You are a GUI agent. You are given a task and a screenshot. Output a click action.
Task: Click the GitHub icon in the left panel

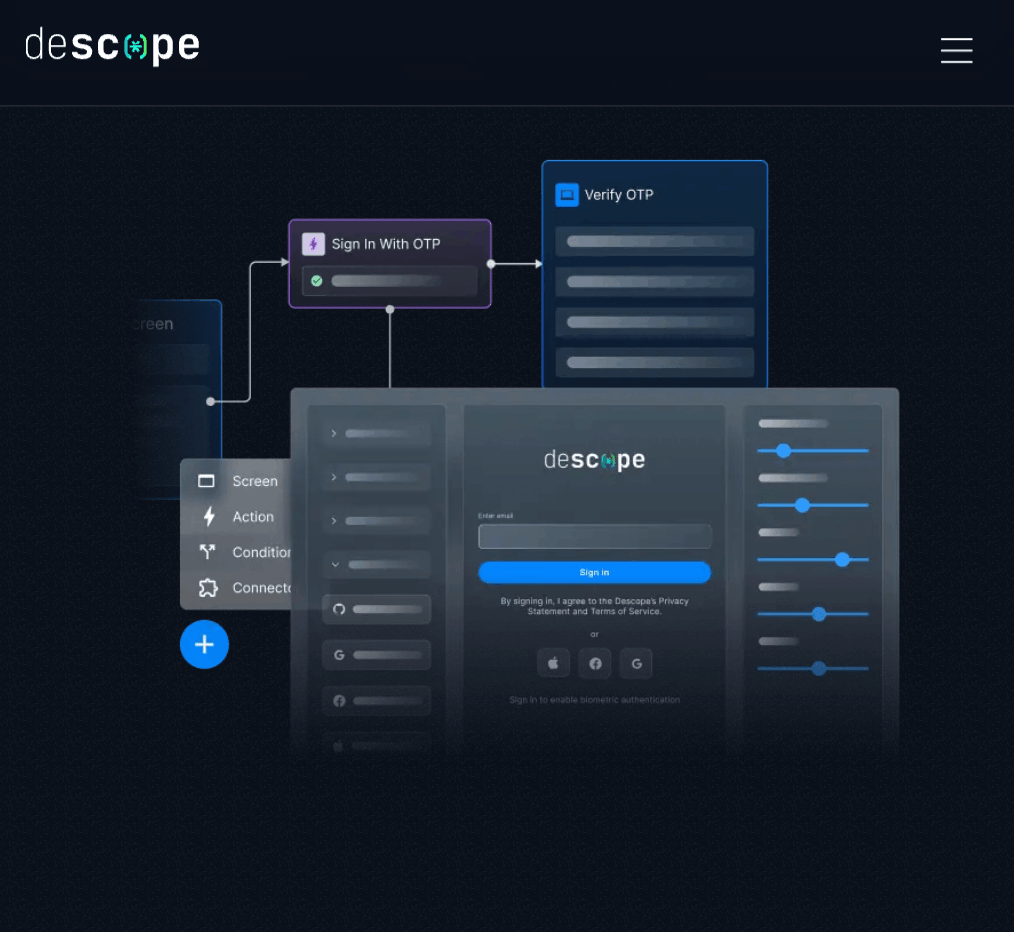click(339, 609)
